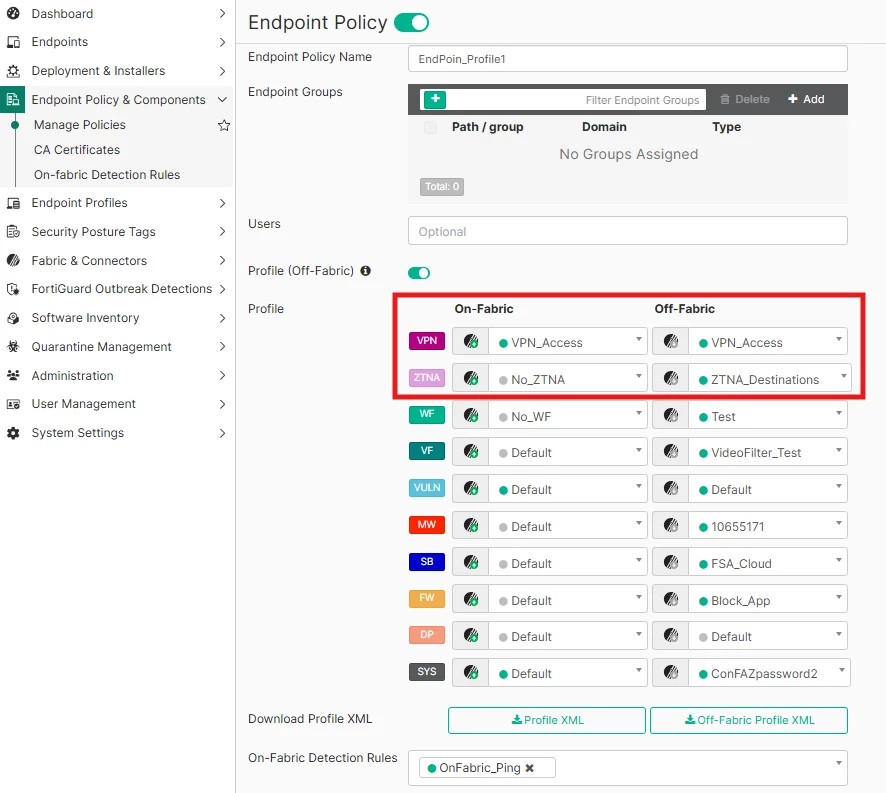Click the Endpoint Profiles sidebar icon
Screen dimensions: 886x793
tap(13, 203)
